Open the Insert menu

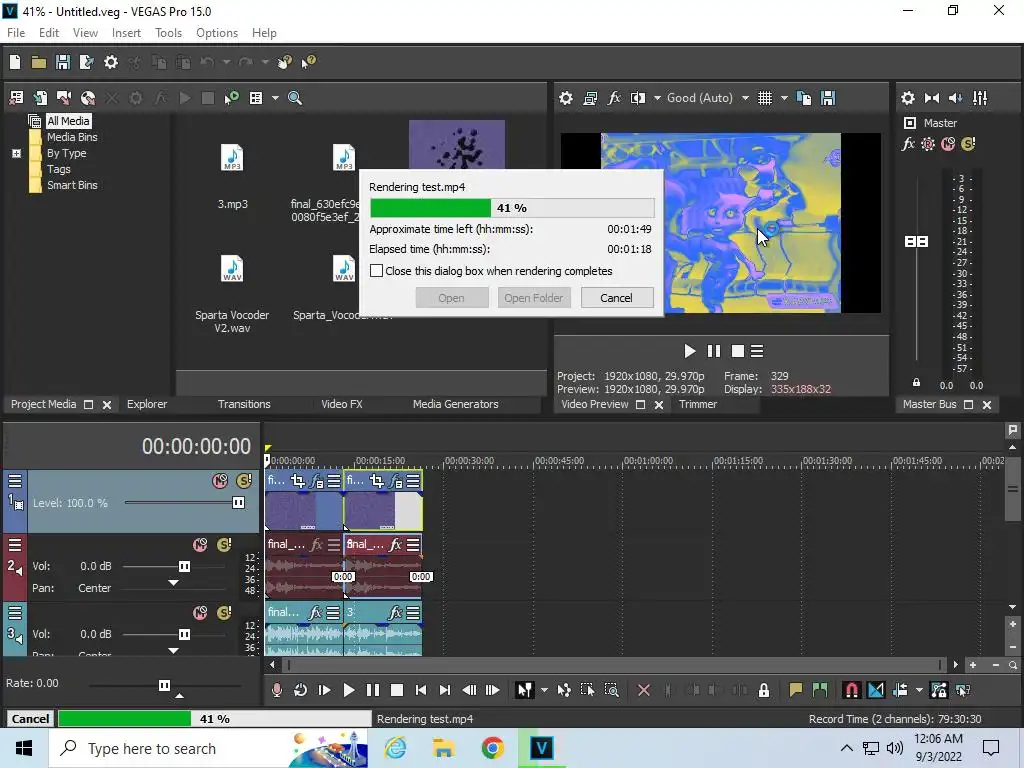tap(126, 33)
